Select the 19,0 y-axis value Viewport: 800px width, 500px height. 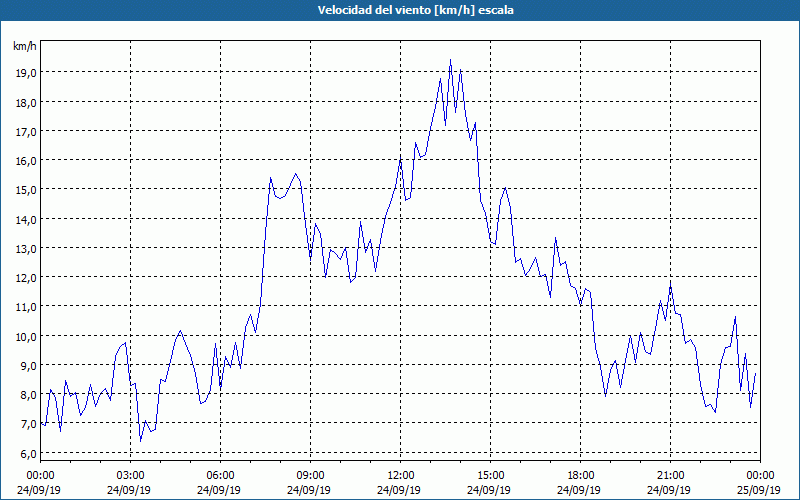pos(26,73)
